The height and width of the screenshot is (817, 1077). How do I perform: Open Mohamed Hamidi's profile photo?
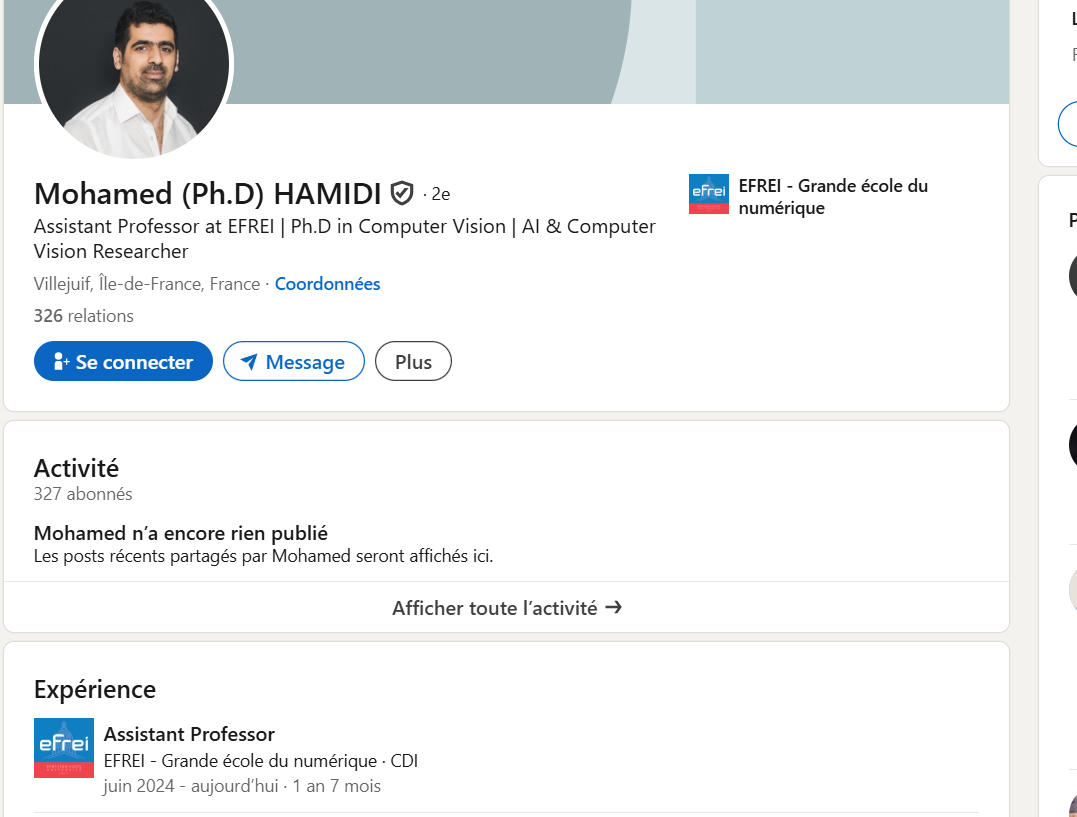(x=134, y=68)
